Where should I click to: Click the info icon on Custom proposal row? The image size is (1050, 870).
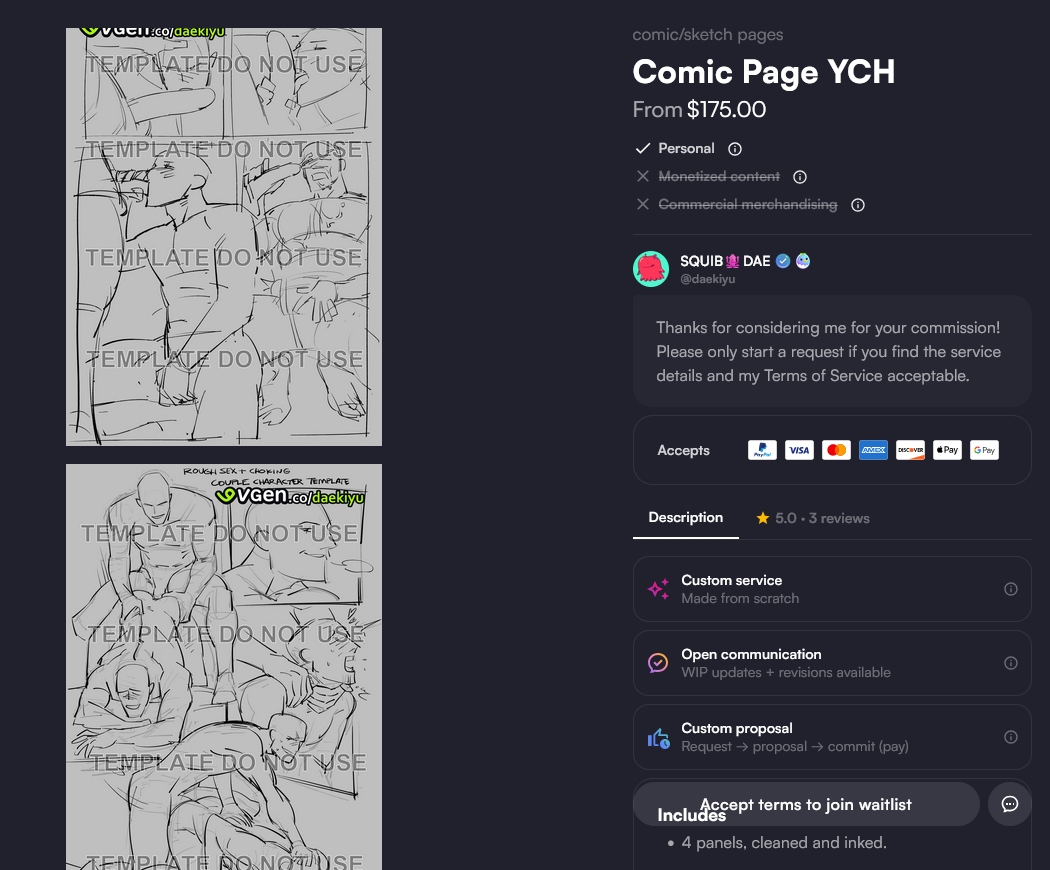coord(1010,737)
